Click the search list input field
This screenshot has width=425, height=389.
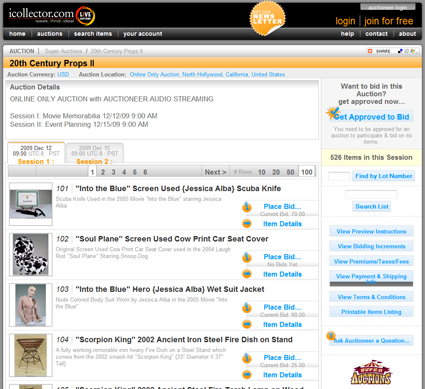coord(371,194)
